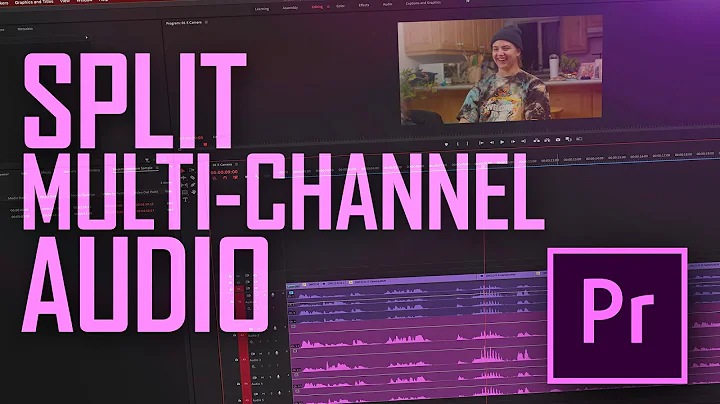Toggle lock on Audio 2 track
Image resolution: width=720 pixels, height=404 pixels.
235,335
